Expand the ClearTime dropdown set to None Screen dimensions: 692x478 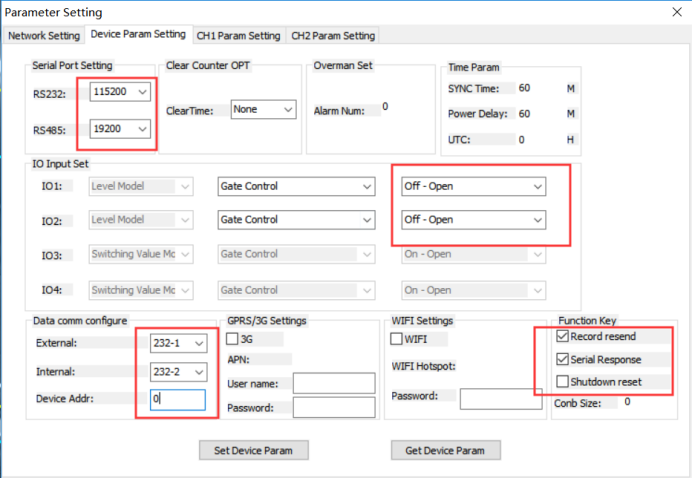(263, 109)
